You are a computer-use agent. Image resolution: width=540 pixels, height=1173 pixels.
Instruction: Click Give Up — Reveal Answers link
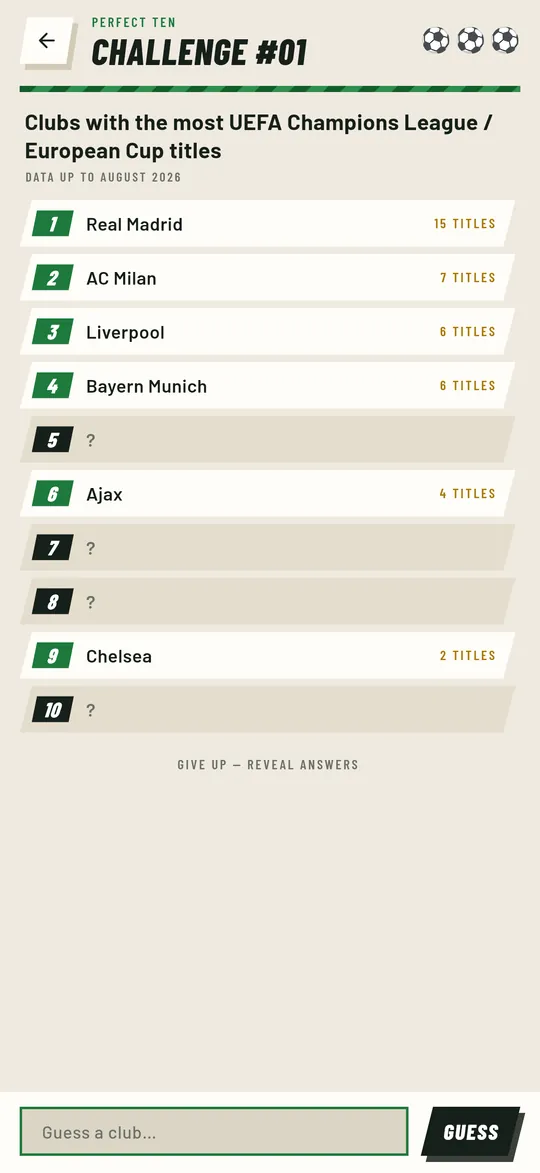point(268,765)
